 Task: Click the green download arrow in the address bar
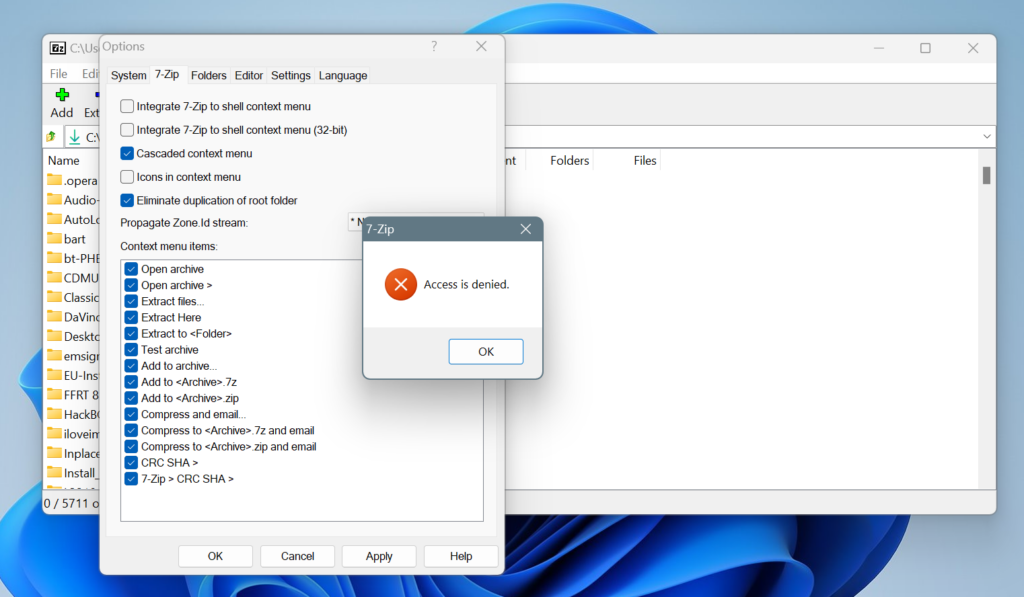[74, 136]
